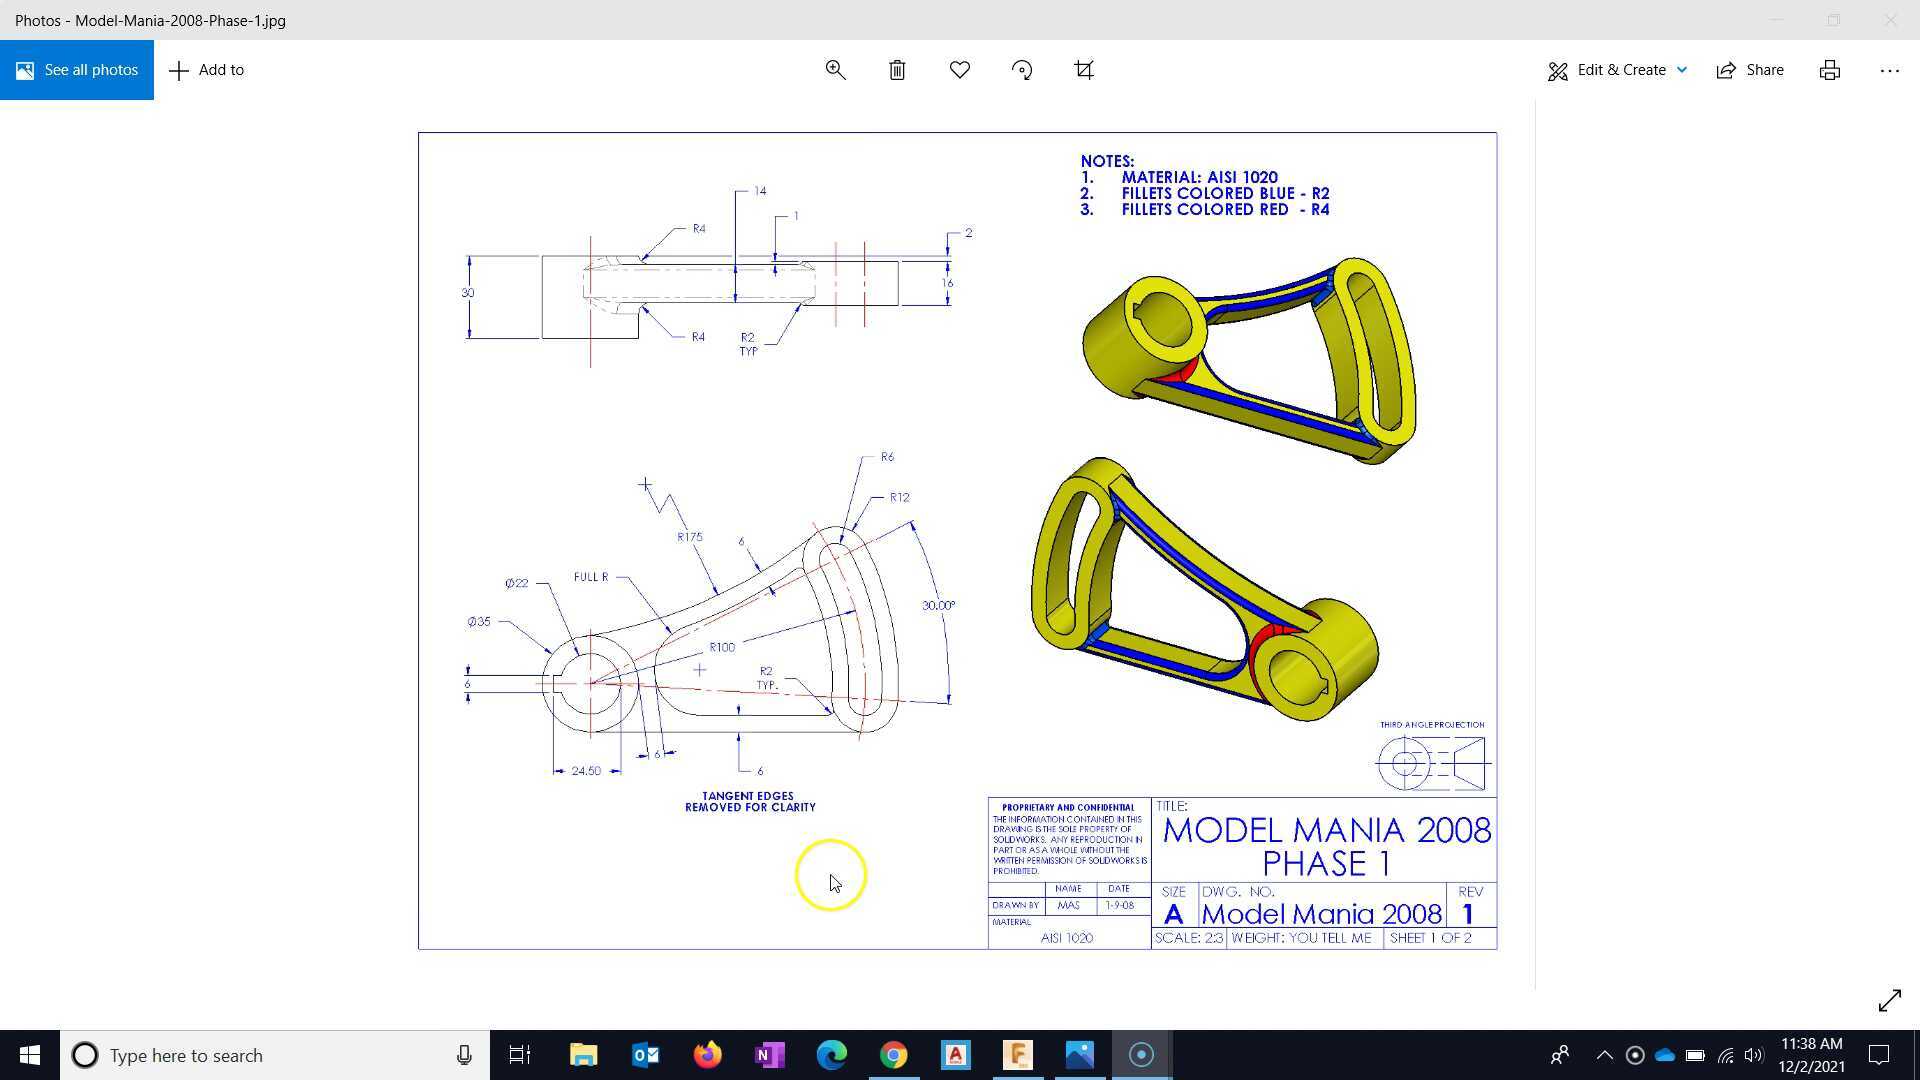Click the Zoom magnifier icon

(835, 70)
